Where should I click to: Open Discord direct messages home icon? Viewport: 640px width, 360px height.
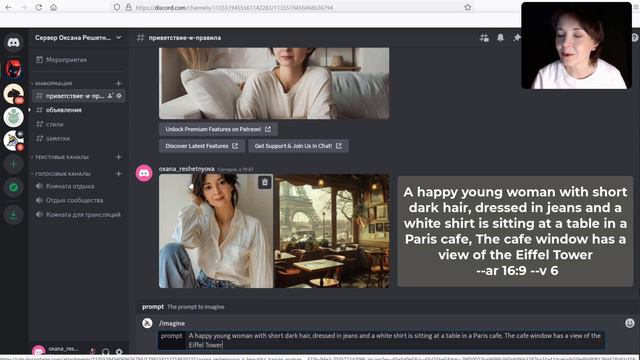pos(13,42)
